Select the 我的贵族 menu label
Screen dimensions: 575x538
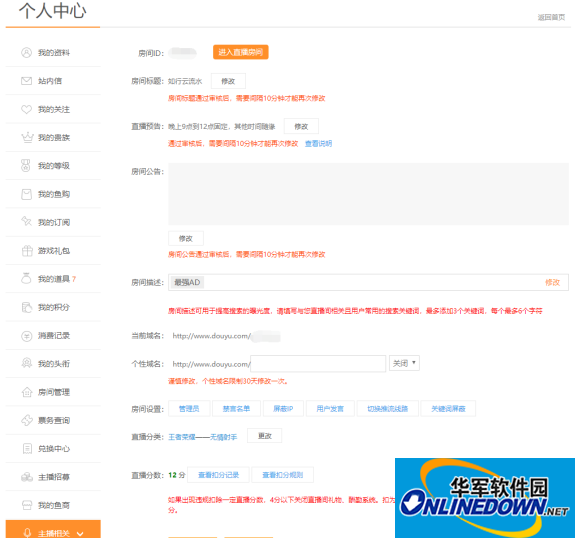(54, 138)
